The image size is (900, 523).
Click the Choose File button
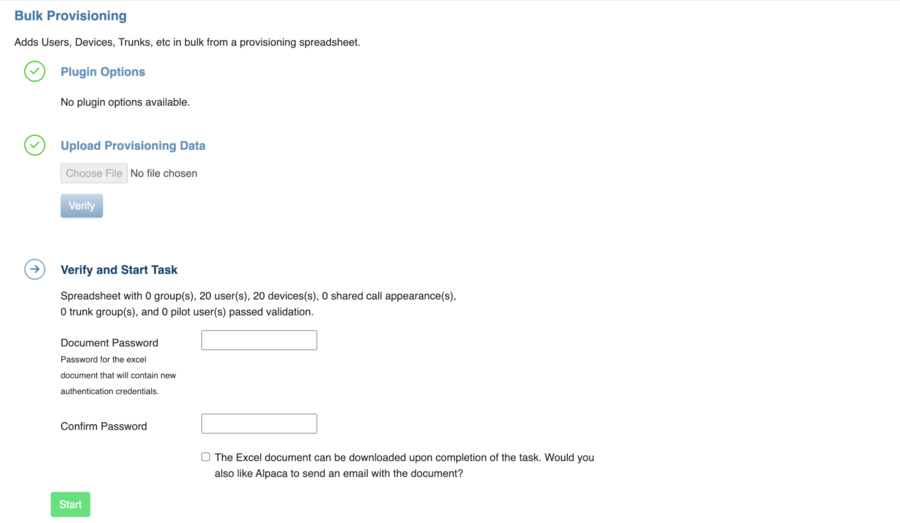(x=94, y=173)
